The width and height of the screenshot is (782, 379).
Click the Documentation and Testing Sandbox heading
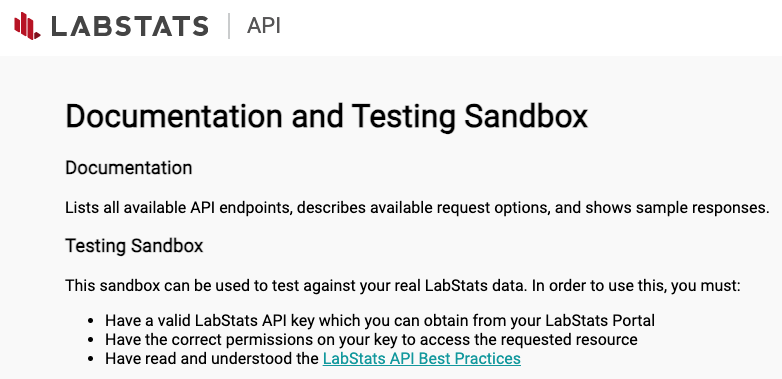point(327,116)
